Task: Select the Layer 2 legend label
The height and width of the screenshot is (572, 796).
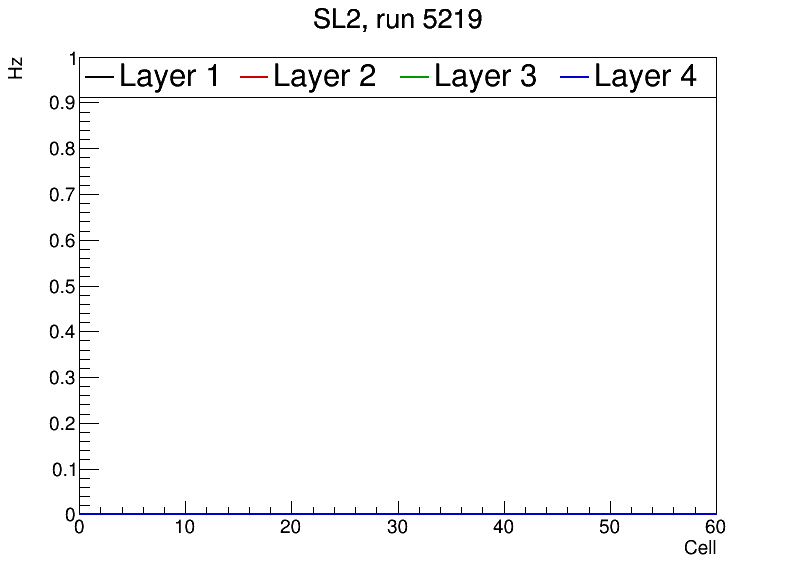Action: pos(324,76)
